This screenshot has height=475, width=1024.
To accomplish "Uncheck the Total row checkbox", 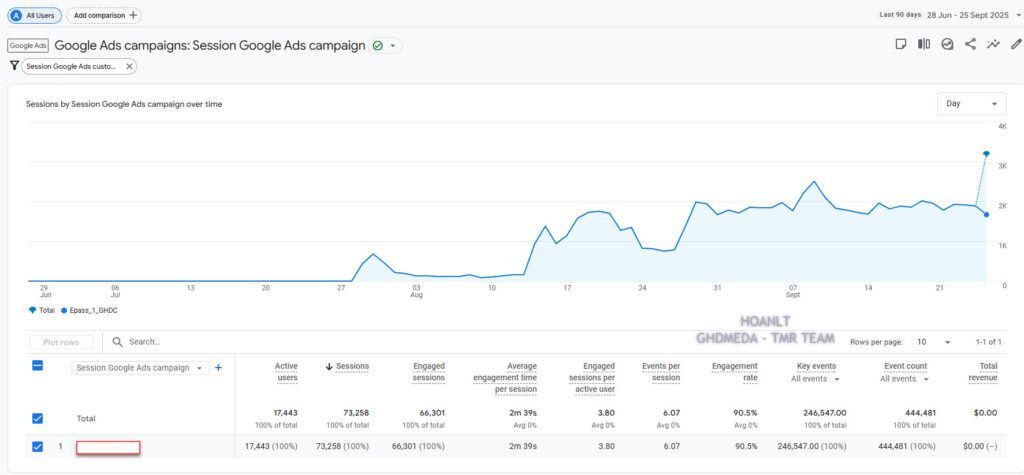I will coord(38,418).
